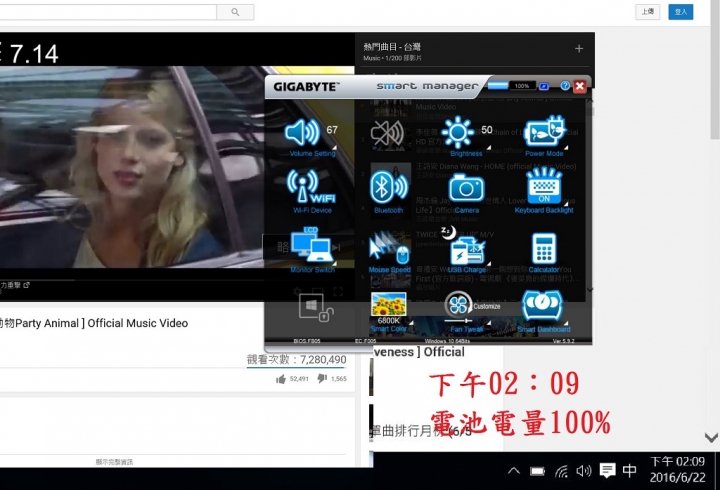Open the Power Mode icon
The image size is (720, 490).
pyautogui.click(x=545, y=132)
